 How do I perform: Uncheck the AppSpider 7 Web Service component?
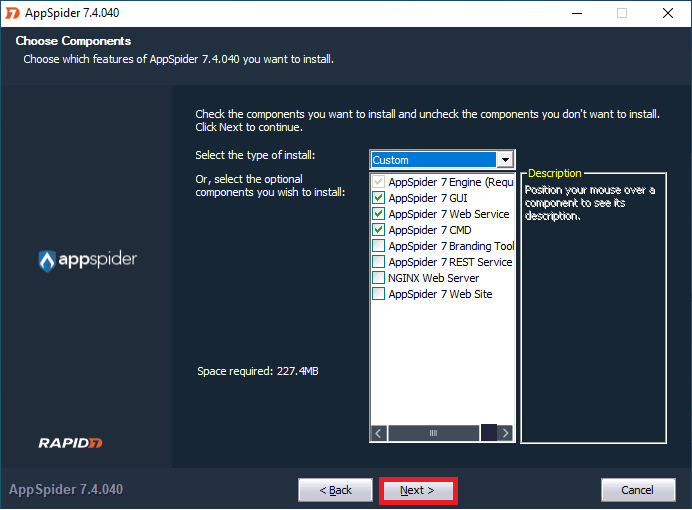[x=378, y=214]
